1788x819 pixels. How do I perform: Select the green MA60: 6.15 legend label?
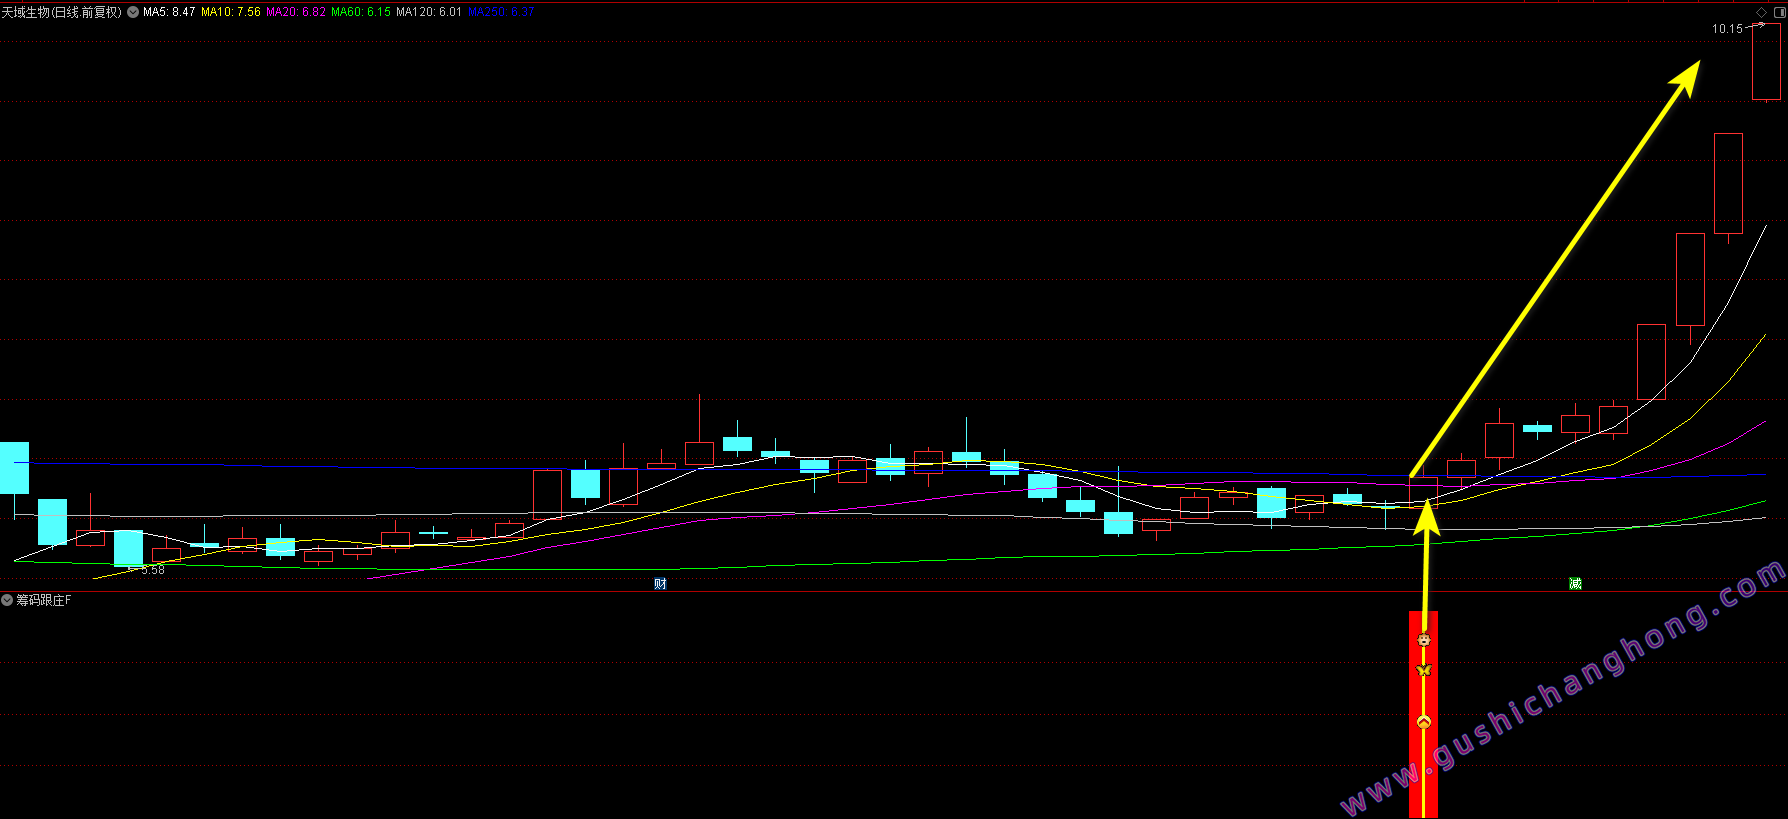(361, 12)
